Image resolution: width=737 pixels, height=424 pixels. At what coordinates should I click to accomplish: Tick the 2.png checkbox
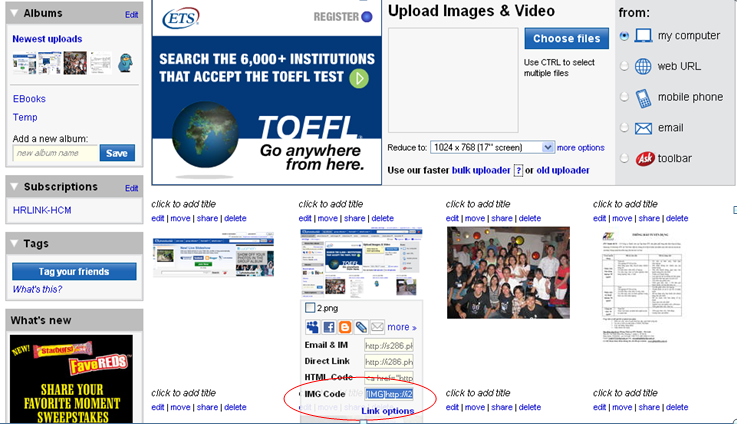coord(310,308)
